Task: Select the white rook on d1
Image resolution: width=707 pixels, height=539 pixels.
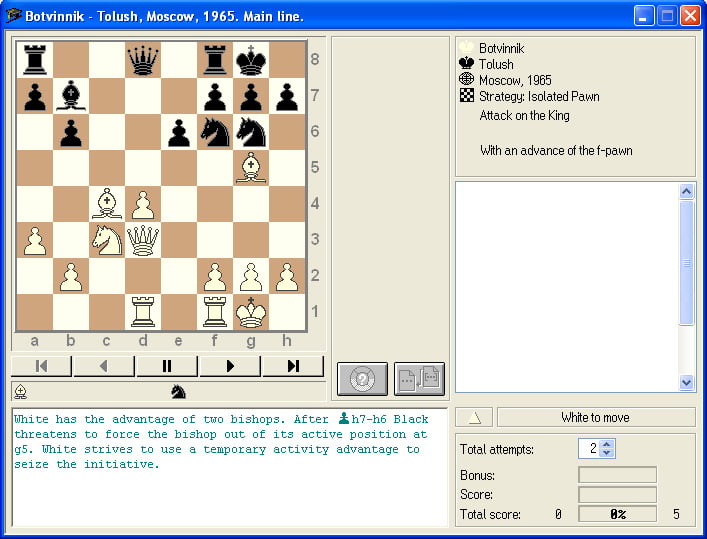Action: coord(143,312)
